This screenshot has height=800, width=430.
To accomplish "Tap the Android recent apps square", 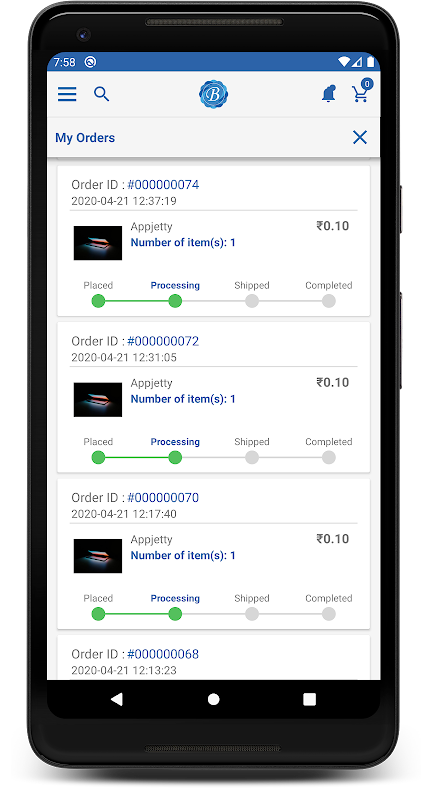I will tap(309, 699).
